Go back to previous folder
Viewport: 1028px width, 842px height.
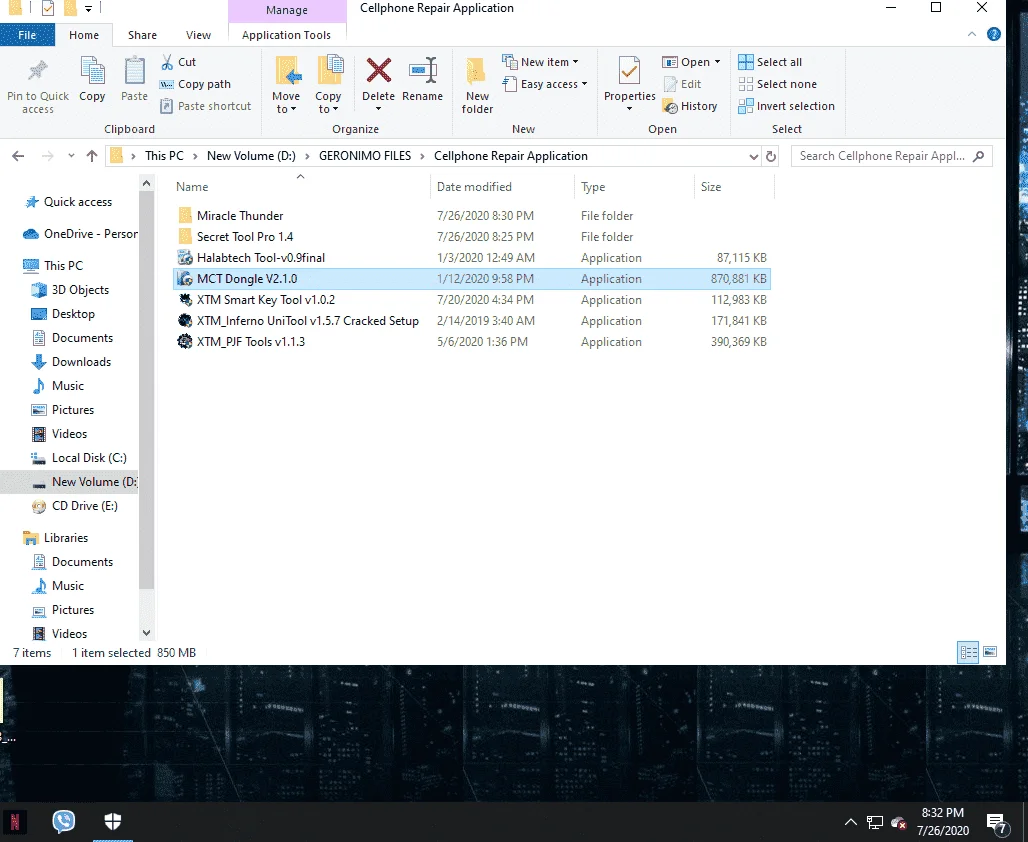point(18,156)
